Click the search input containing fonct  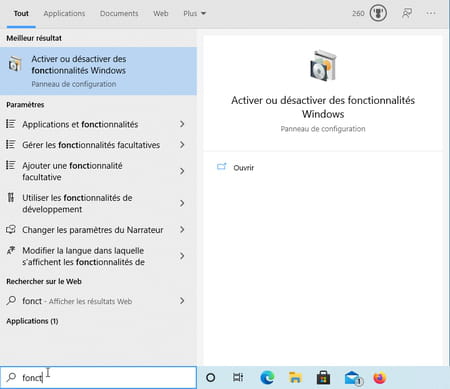click(98, 377)
